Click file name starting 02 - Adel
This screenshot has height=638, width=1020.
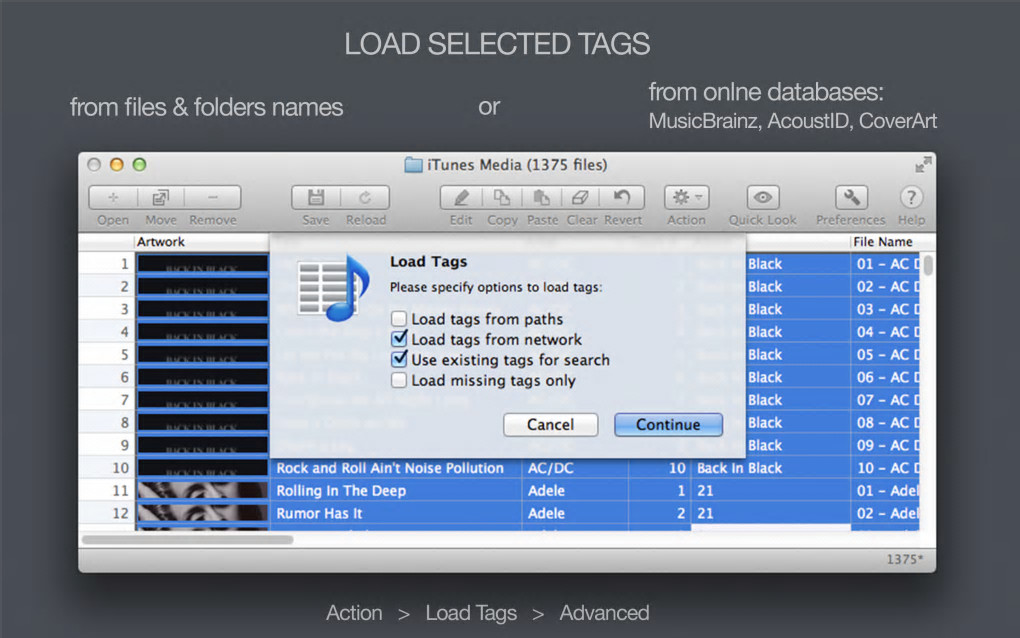coord(887,514)
